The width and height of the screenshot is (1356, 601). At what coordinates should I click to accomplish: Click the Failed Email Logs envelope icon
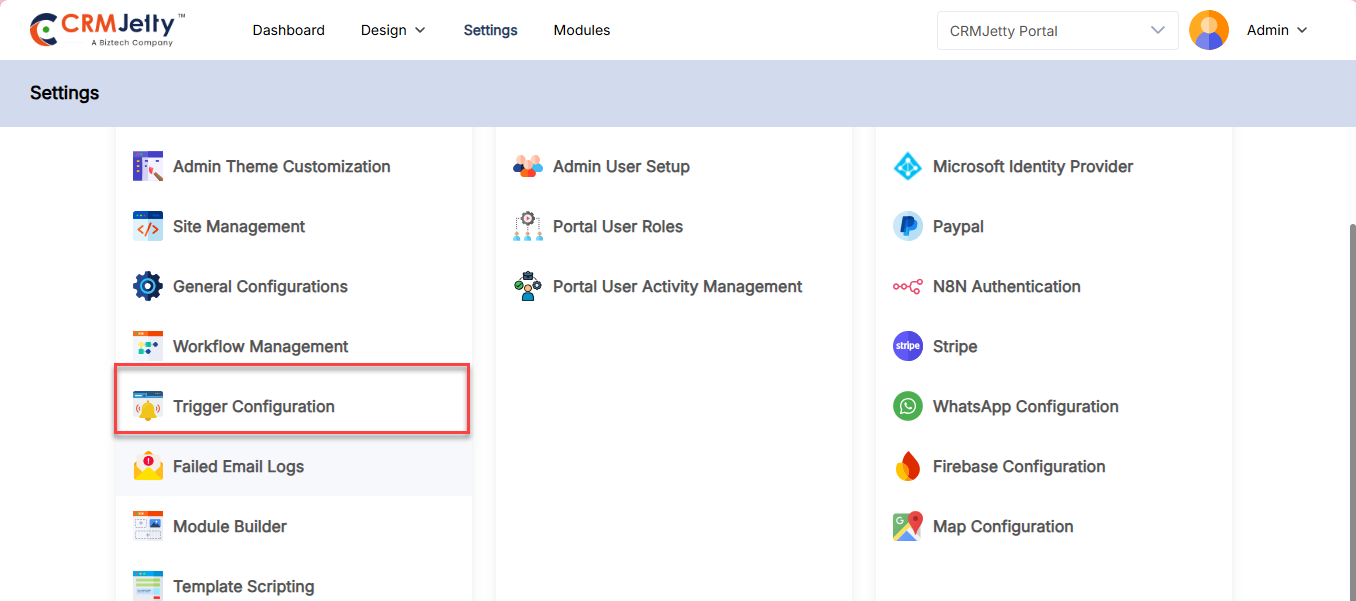click(148, 467)
